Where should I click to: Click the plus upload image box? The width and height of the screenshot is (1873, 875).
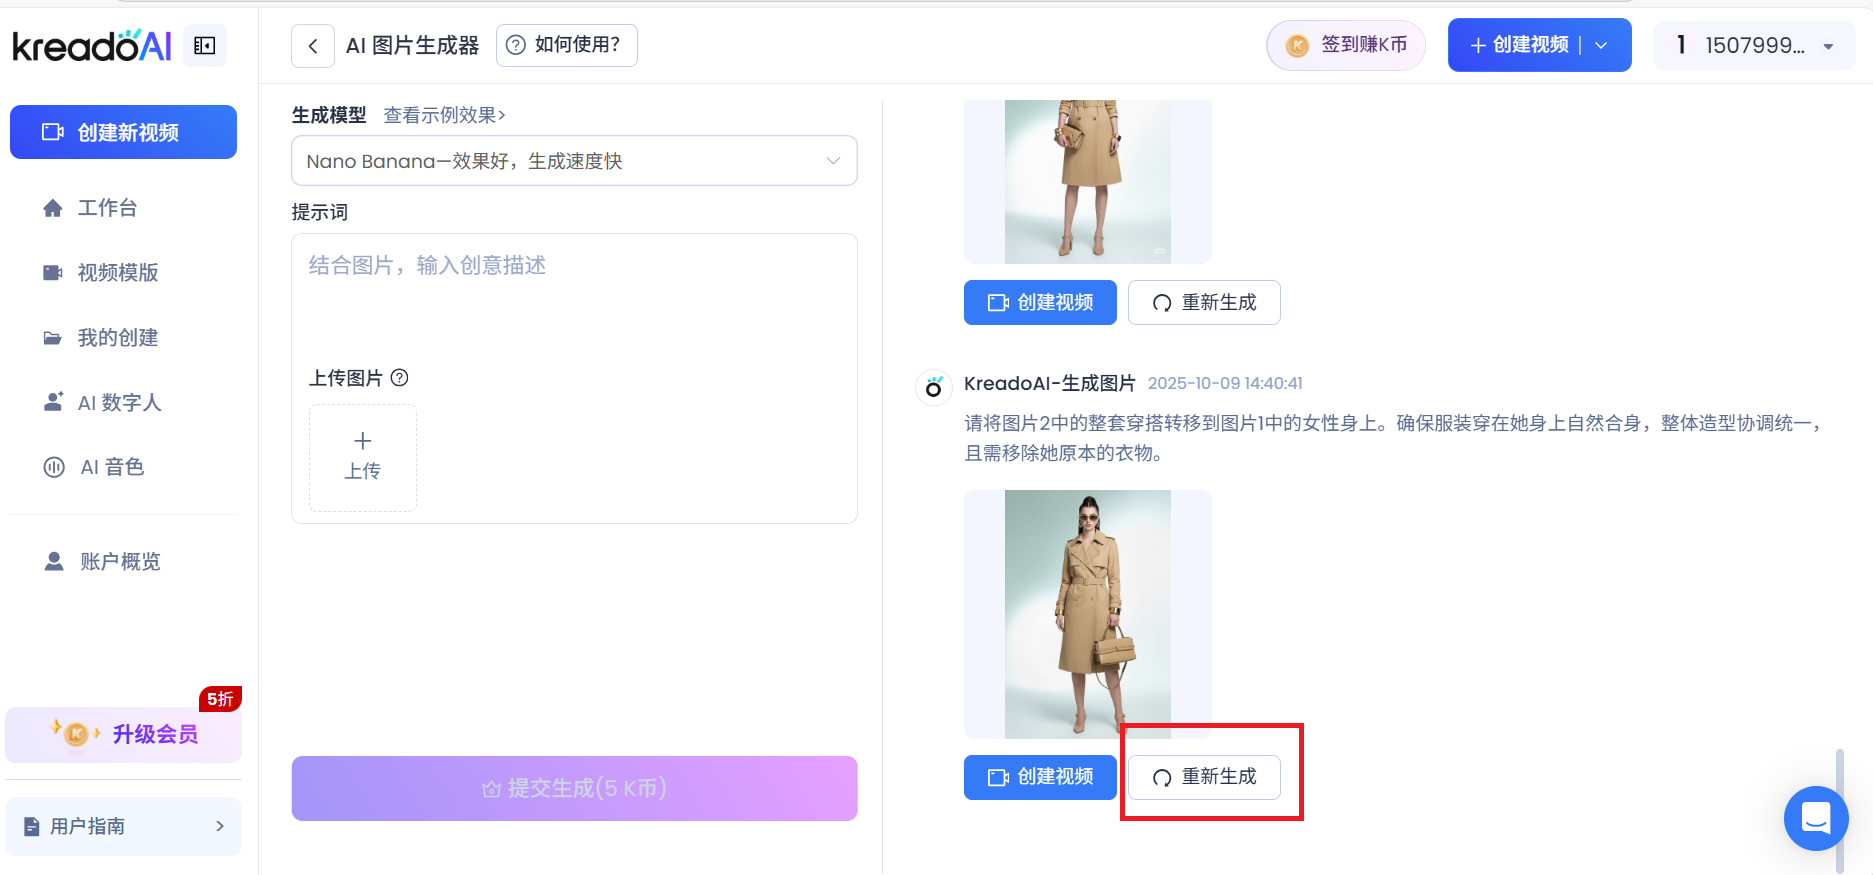[363, 458]
